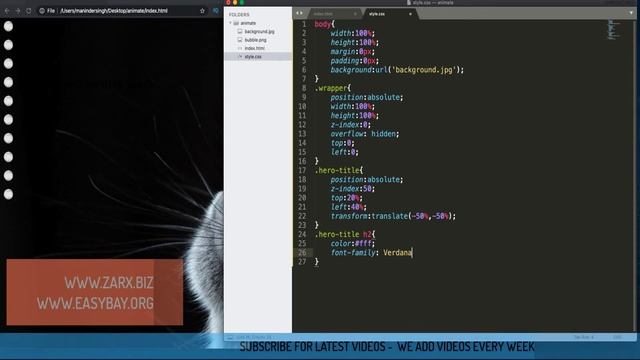Click 'z-index:50;' in the editor
Image resolution: width=640 pixels, height=360 pixels.
pyautogui.click(x=353, y=189)
